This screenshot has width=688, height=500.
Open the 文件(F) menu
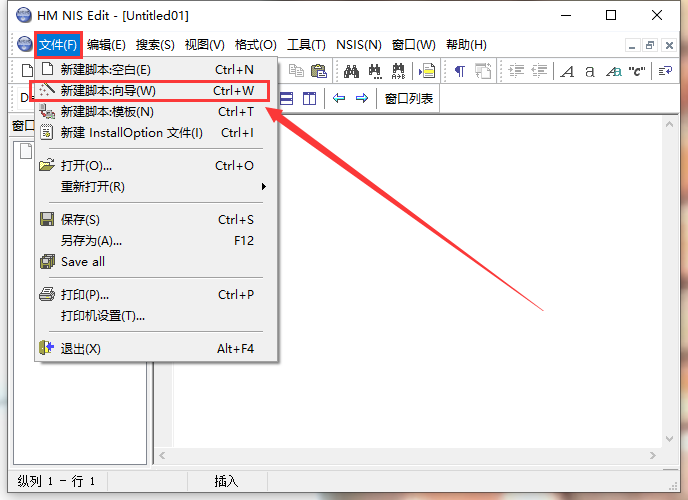click(58, 44)
